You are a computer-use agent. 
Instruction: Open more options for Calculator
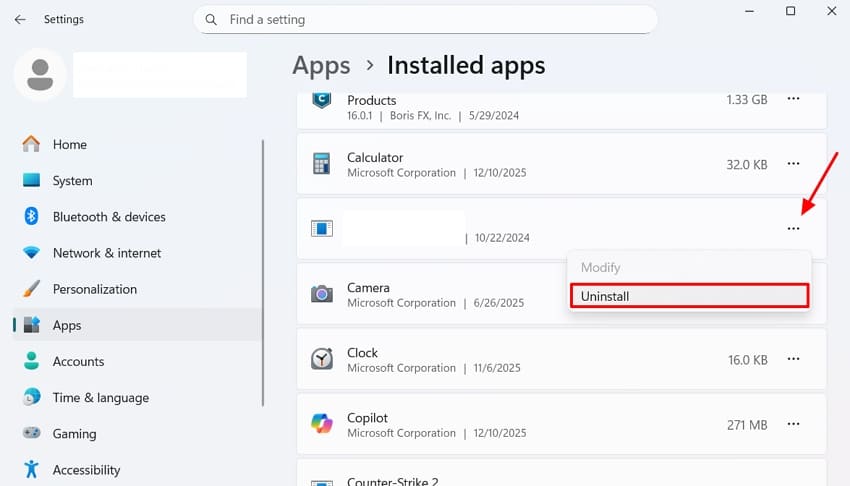click(x=793, y=164)
